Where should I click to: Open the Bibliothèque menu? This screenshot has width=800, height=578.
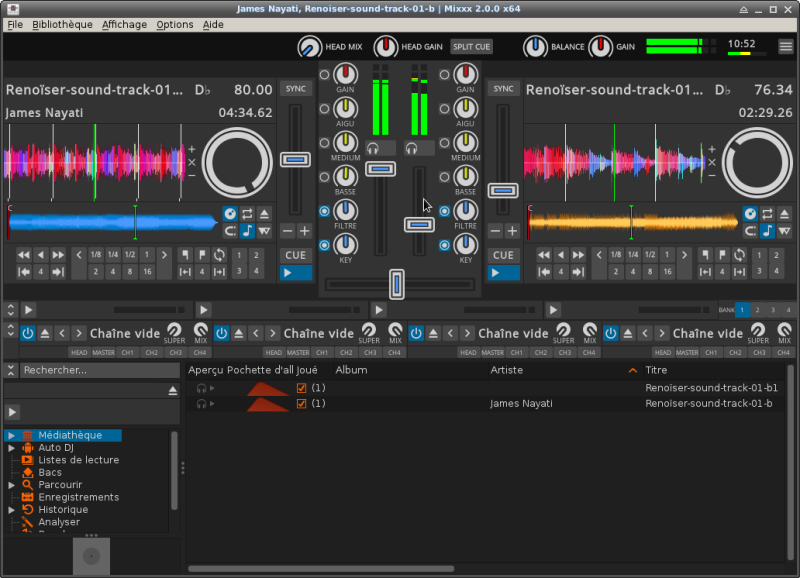pos(62,24)
